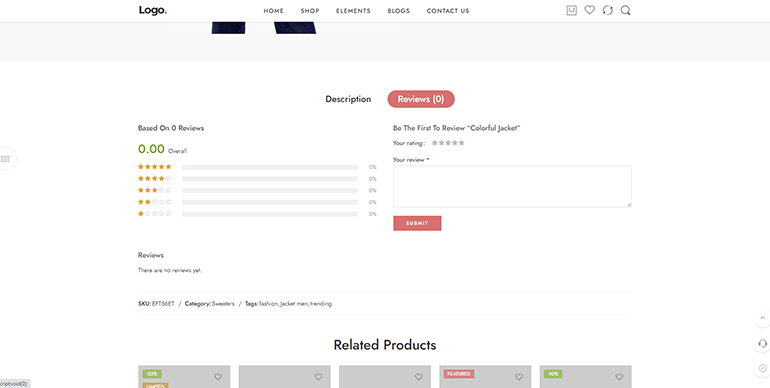The width and height of the screenshot is (770, 388).
Task: Open the fashion tag link
Action: 269,304
